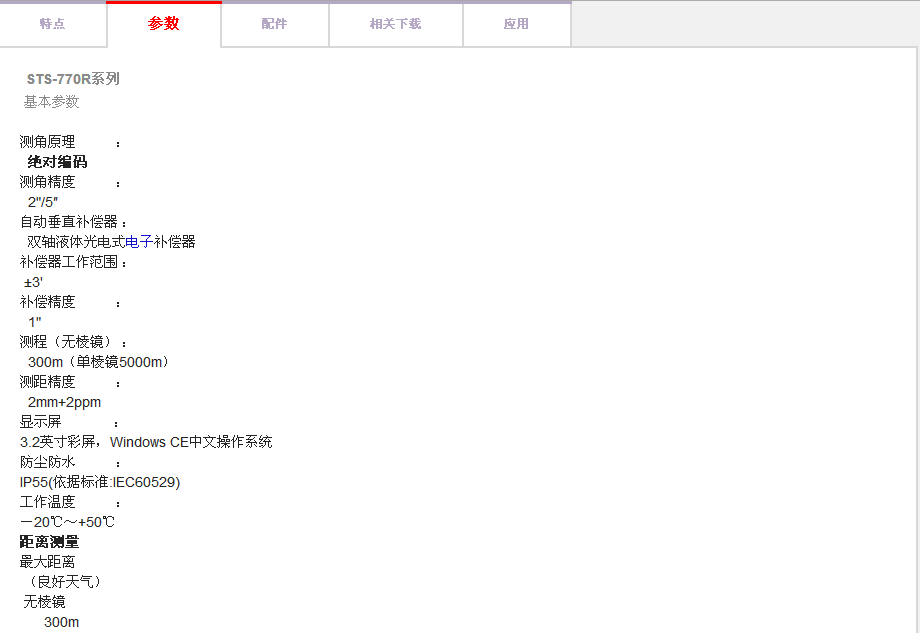Click the blue 电子 hyperlink
The image size is (920, 633).
pos(139,242)
